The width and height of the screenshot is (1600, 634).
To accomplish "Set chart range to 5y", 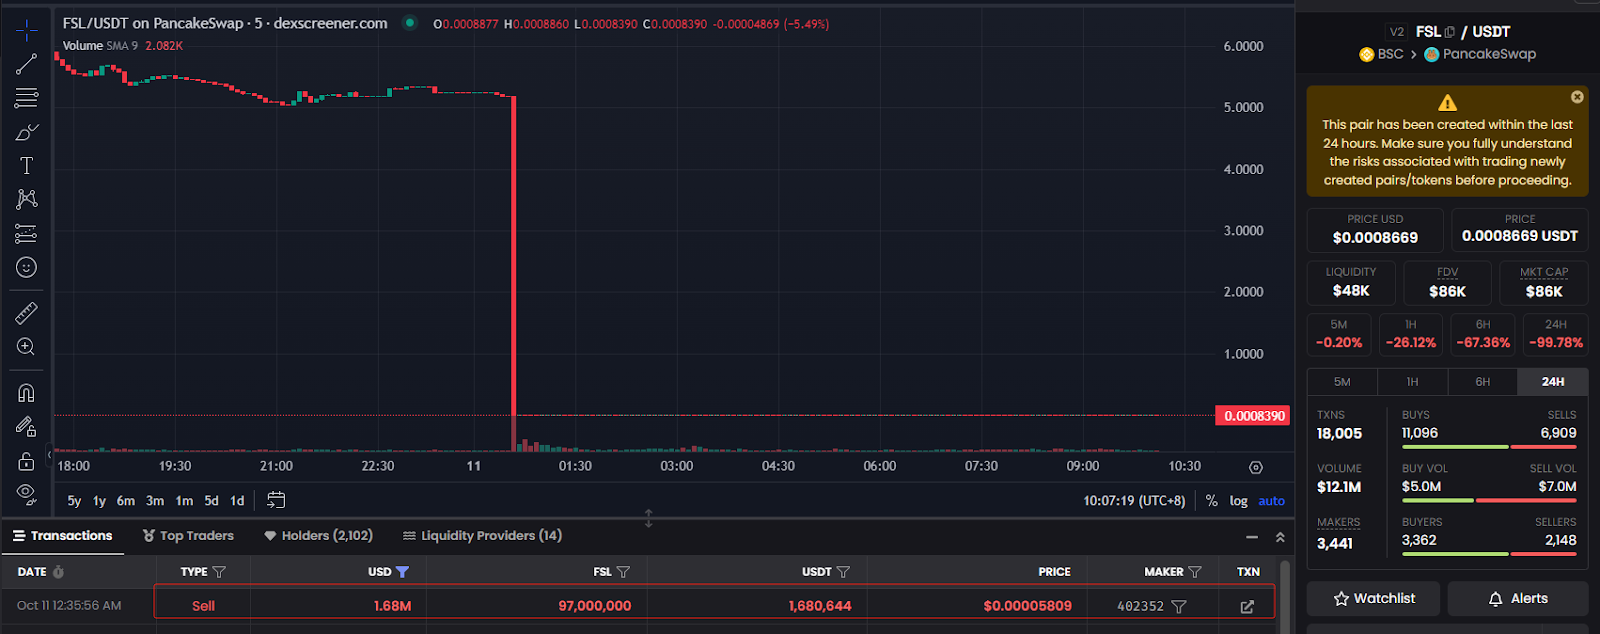I will click(74, 501).
